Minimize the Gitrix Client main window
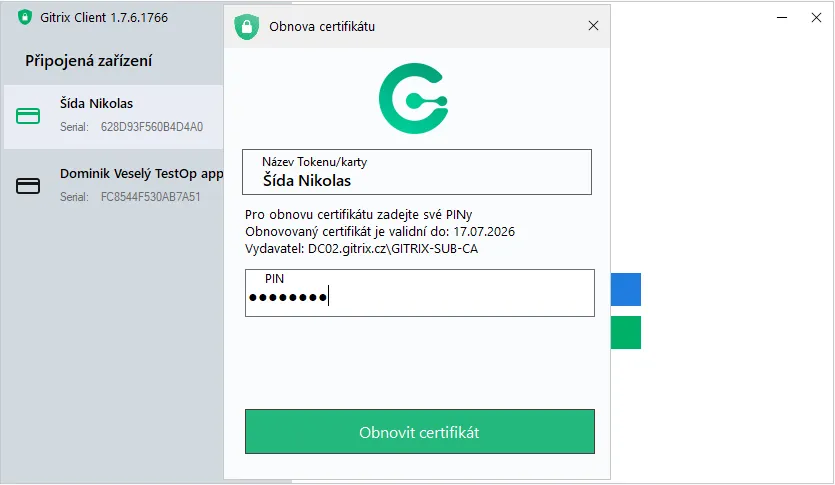835x485 pixels. click(x=779, y=17)
